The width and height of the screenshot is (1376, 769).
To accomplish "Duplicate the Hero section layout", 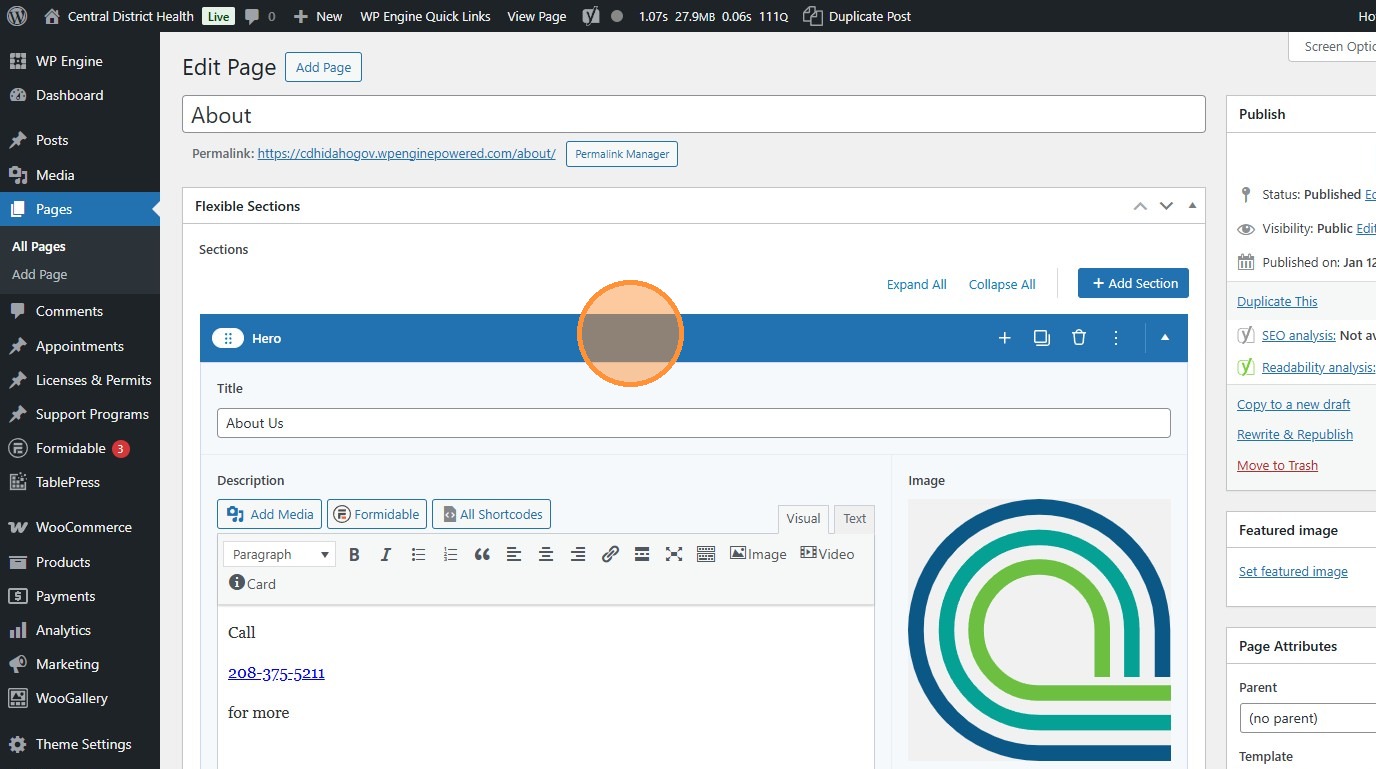I will click(1042, 338).
